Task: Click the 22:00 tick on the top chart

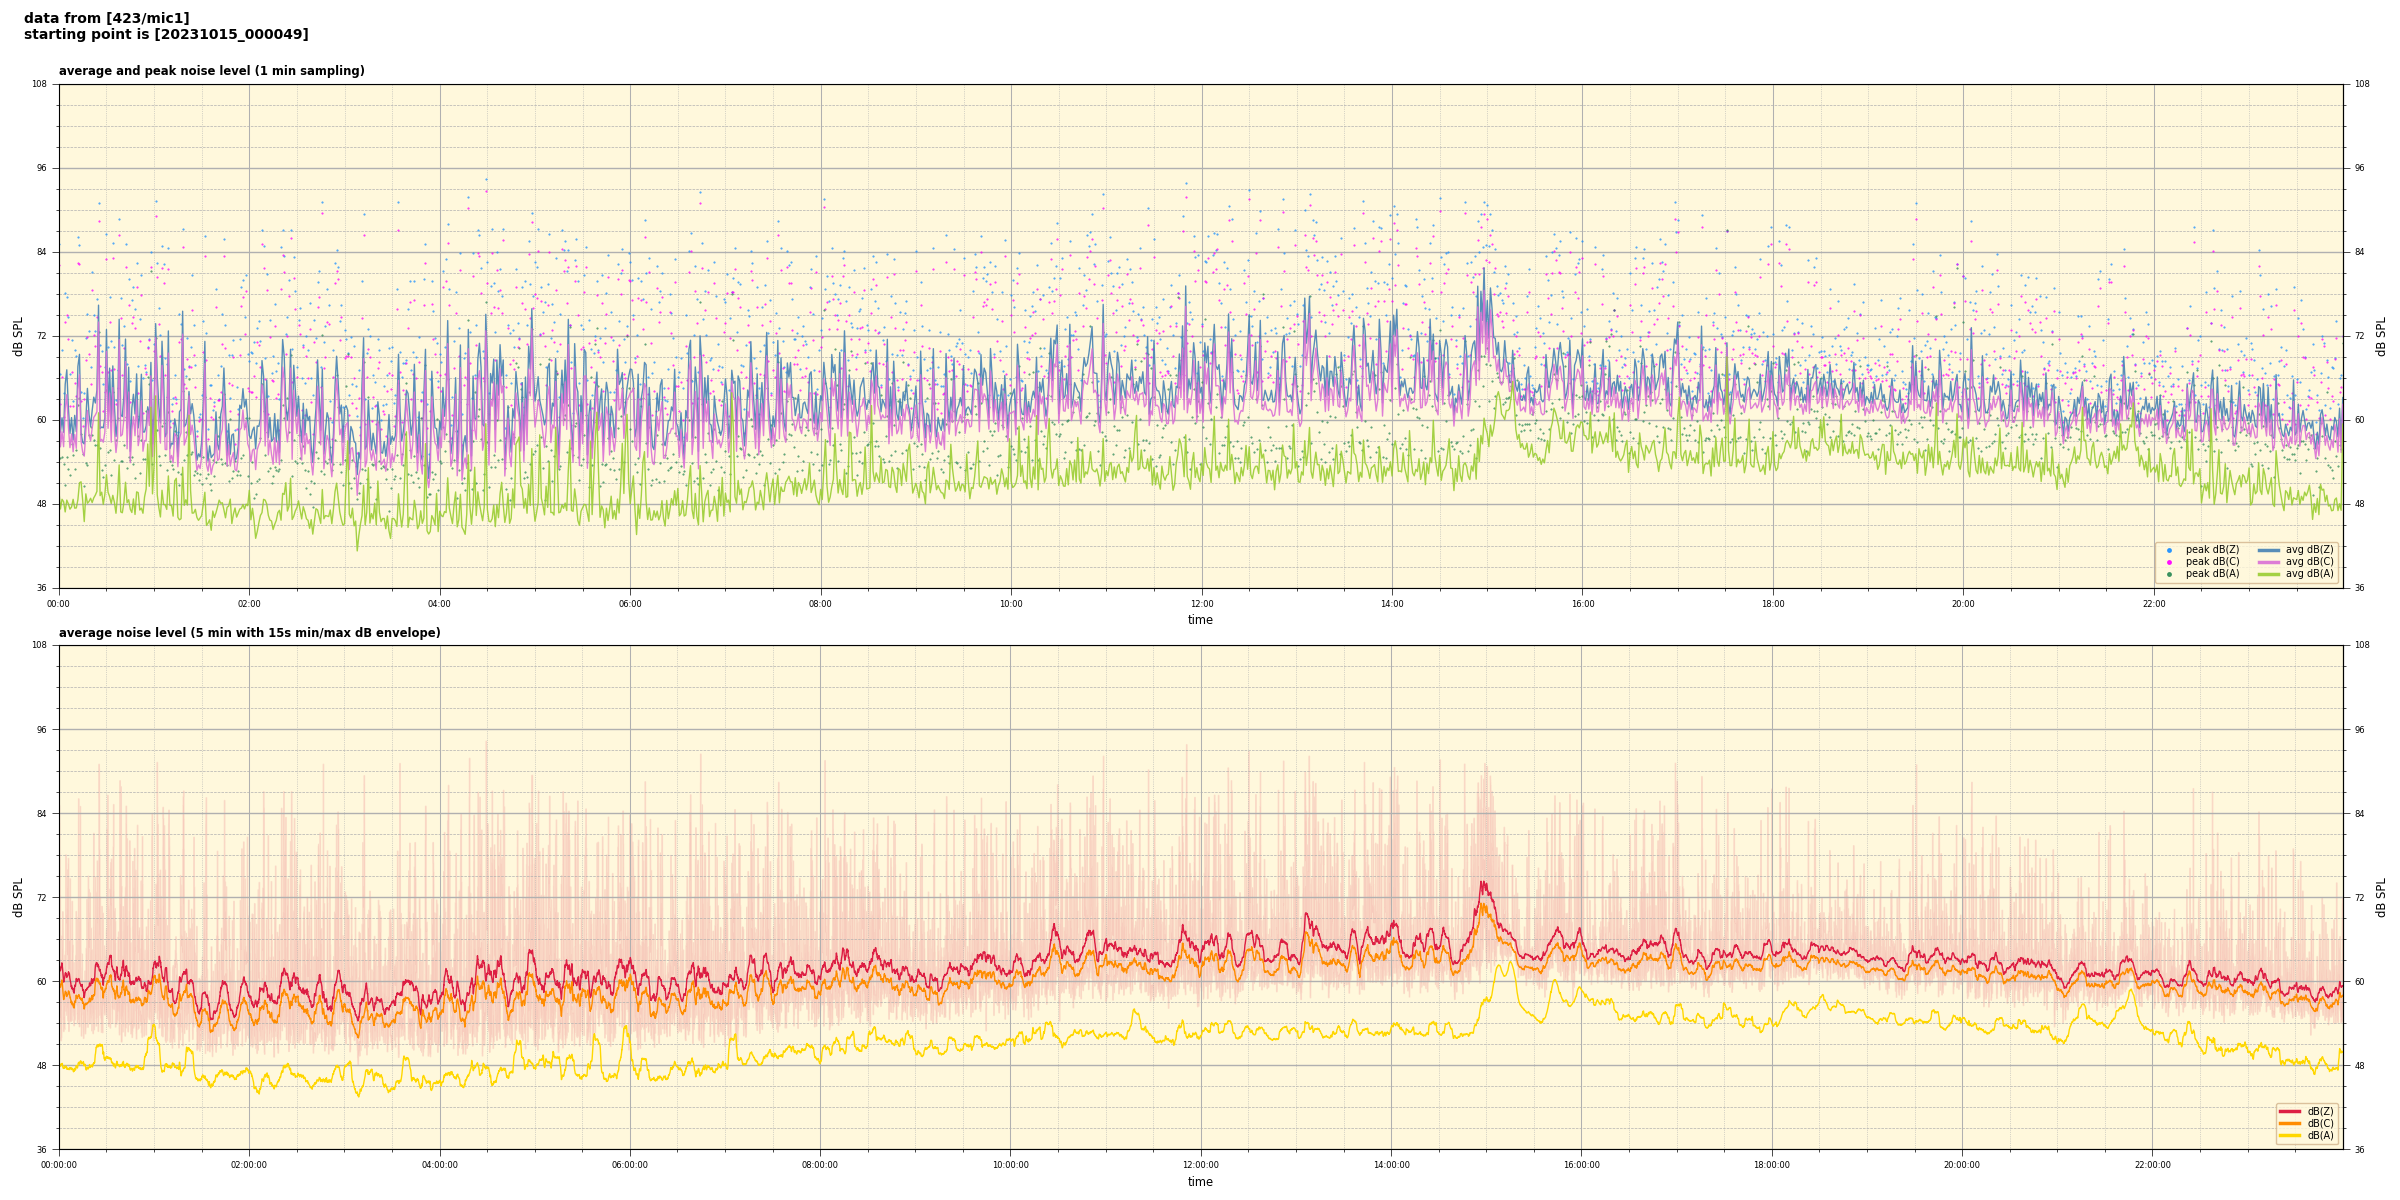Action: 2153,604
